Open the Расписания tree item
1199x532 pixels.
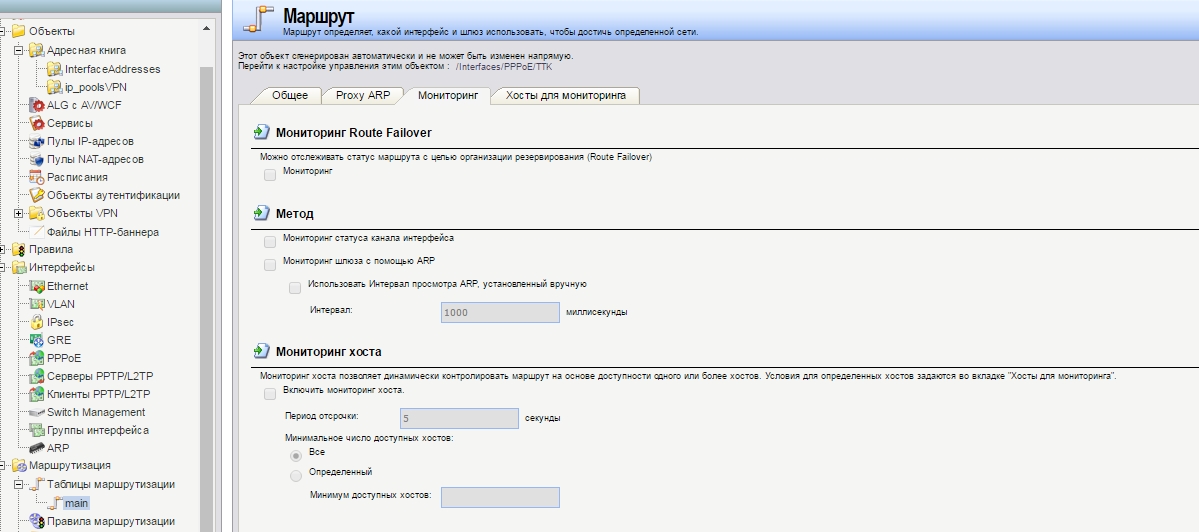click(77, 177)
